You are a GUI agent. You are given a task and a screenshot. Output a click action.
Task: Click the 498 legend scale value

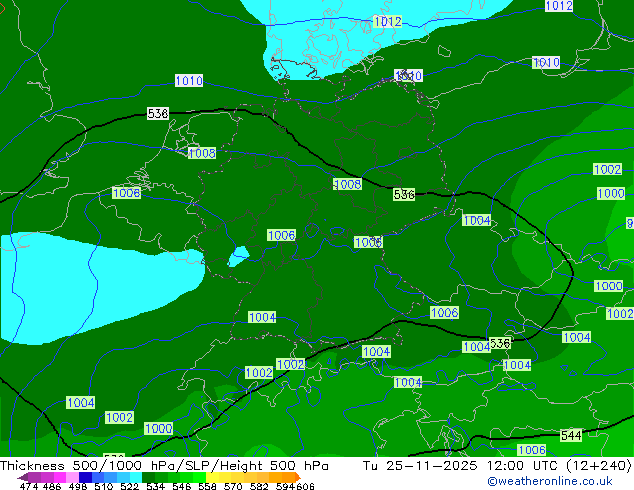coord(78,486)
